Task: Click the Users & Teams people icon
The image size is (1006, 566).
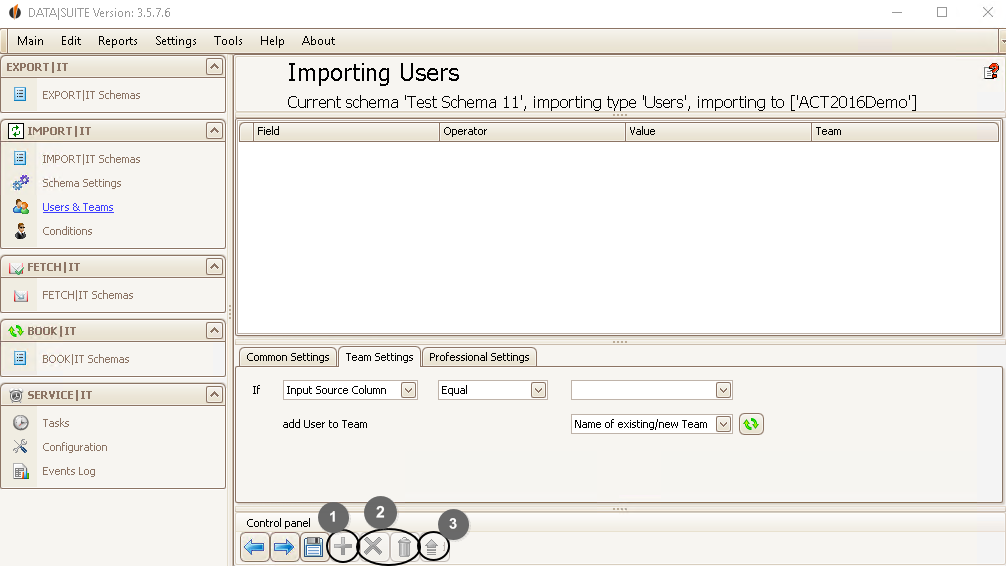Action: pos(21,207)
